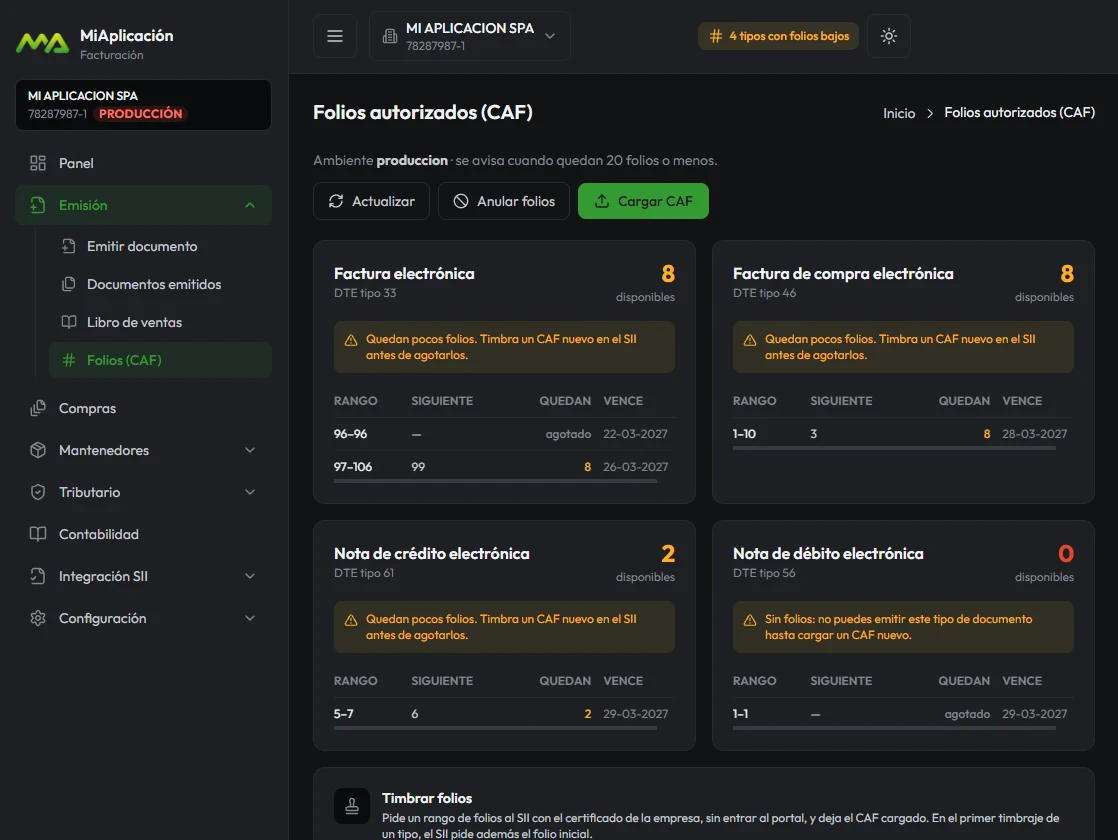Click the Libro de ventas book icon
This screenshot has height=840, width=1118.
pos(68,322)
